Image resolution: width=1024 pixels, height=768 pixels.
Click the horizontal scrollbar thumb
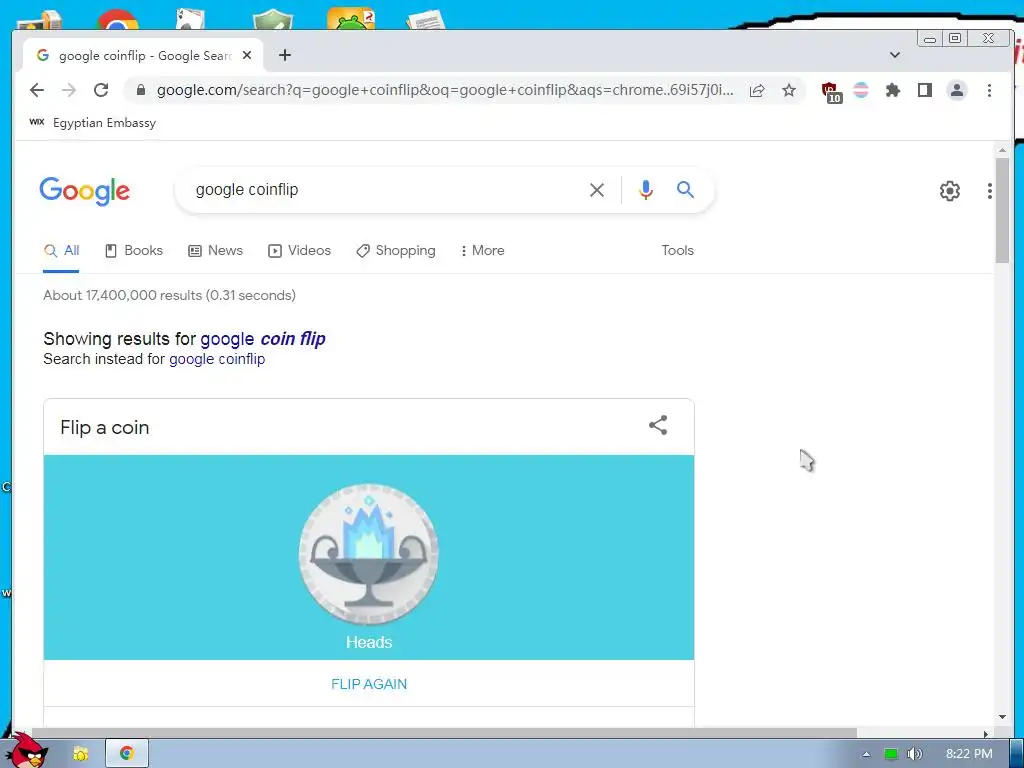[444, 733]
